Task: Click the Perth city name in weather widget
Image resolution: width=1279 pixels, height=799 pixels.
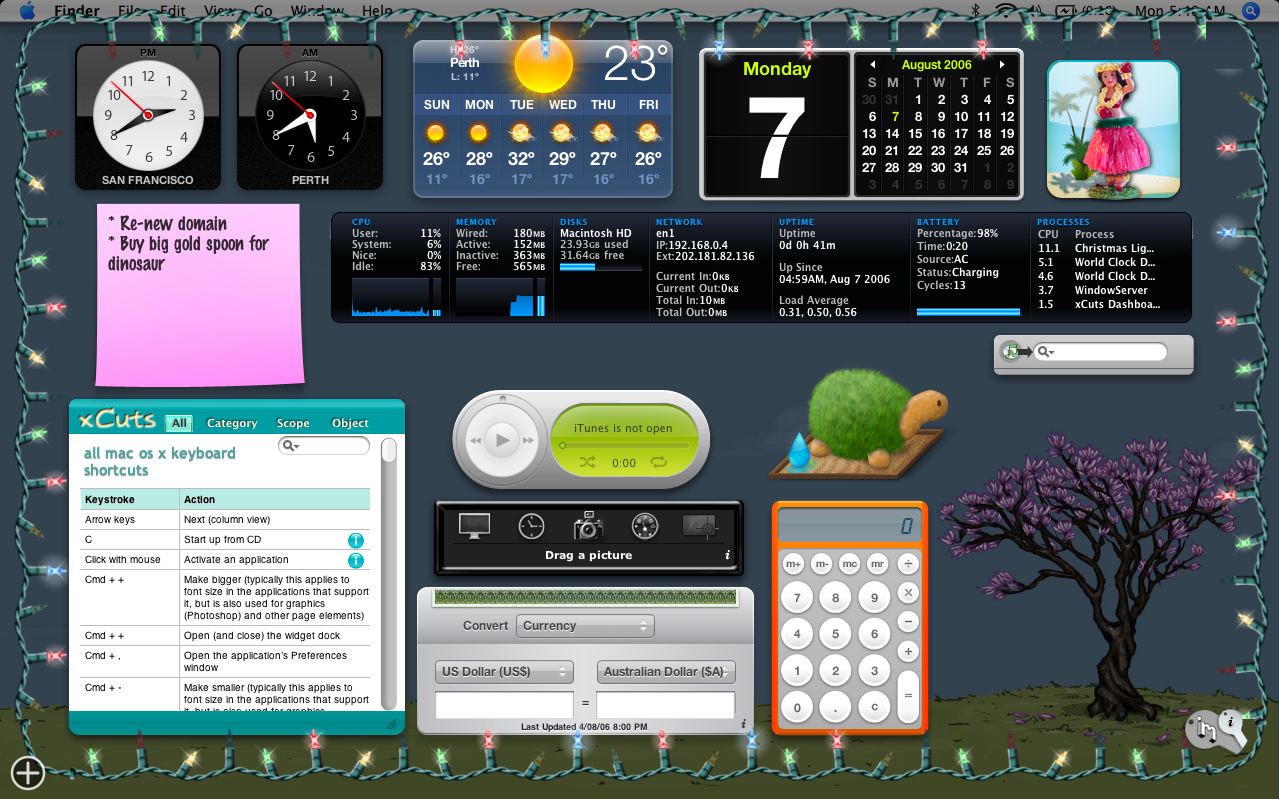Action: (x=465, y=62)
